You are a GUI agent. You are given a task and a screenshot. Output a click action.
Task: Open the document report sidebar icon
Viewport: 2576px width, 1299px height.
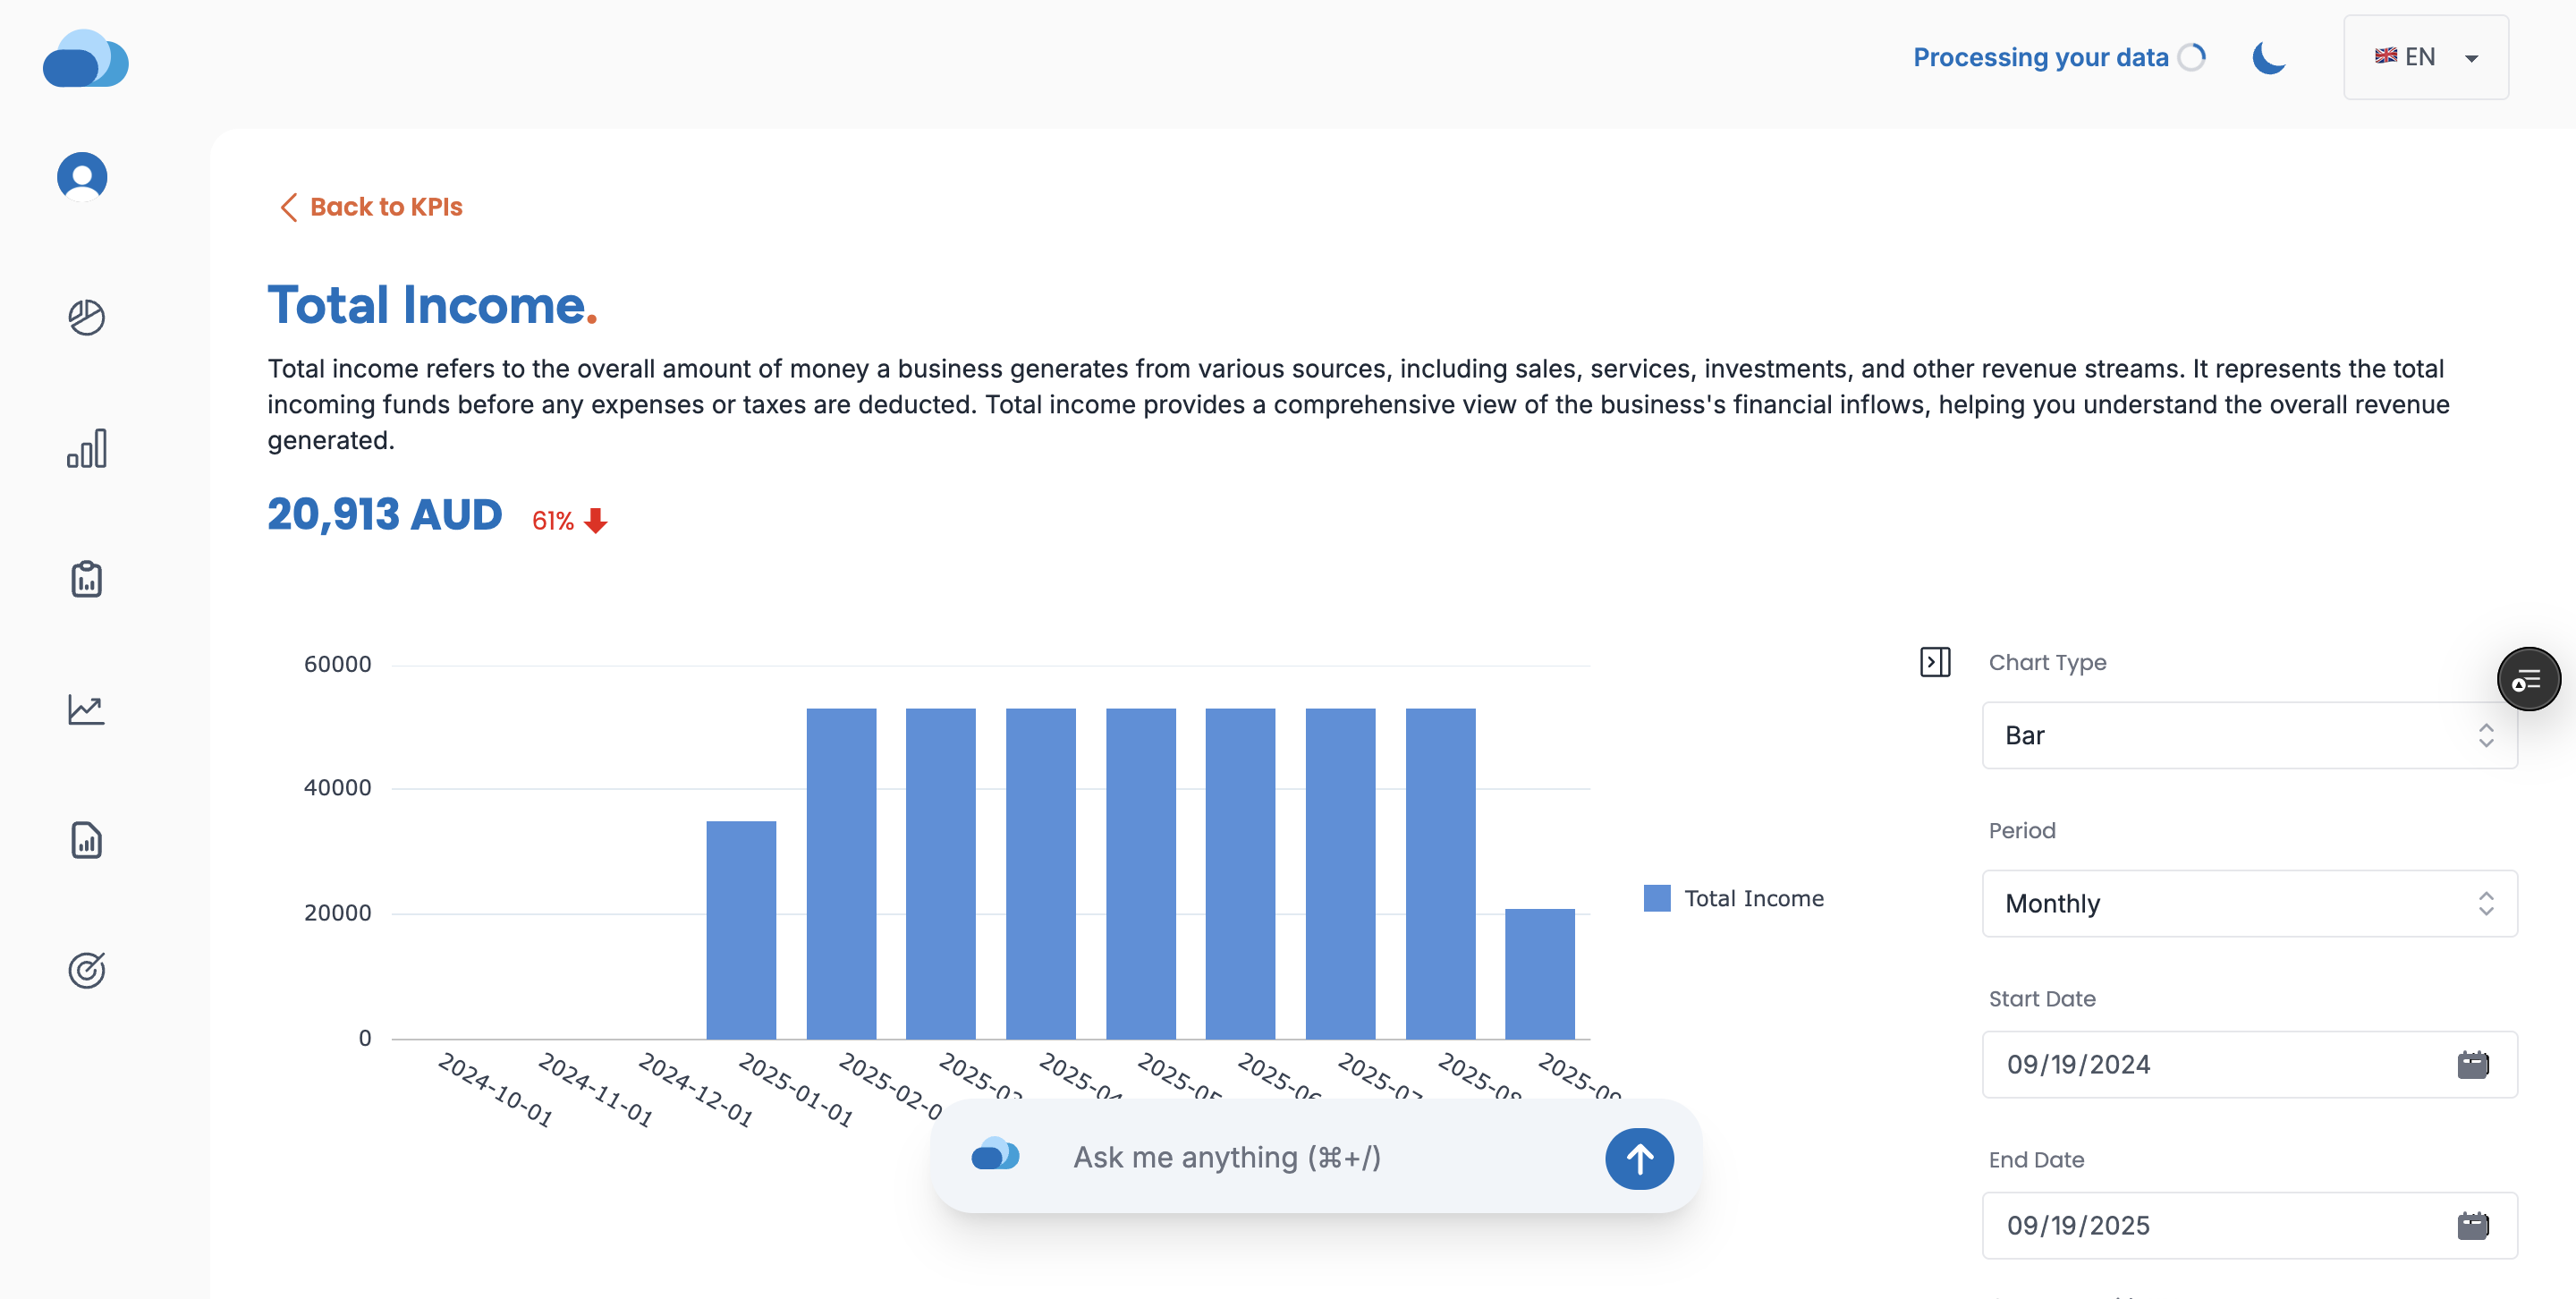point(86,840)
